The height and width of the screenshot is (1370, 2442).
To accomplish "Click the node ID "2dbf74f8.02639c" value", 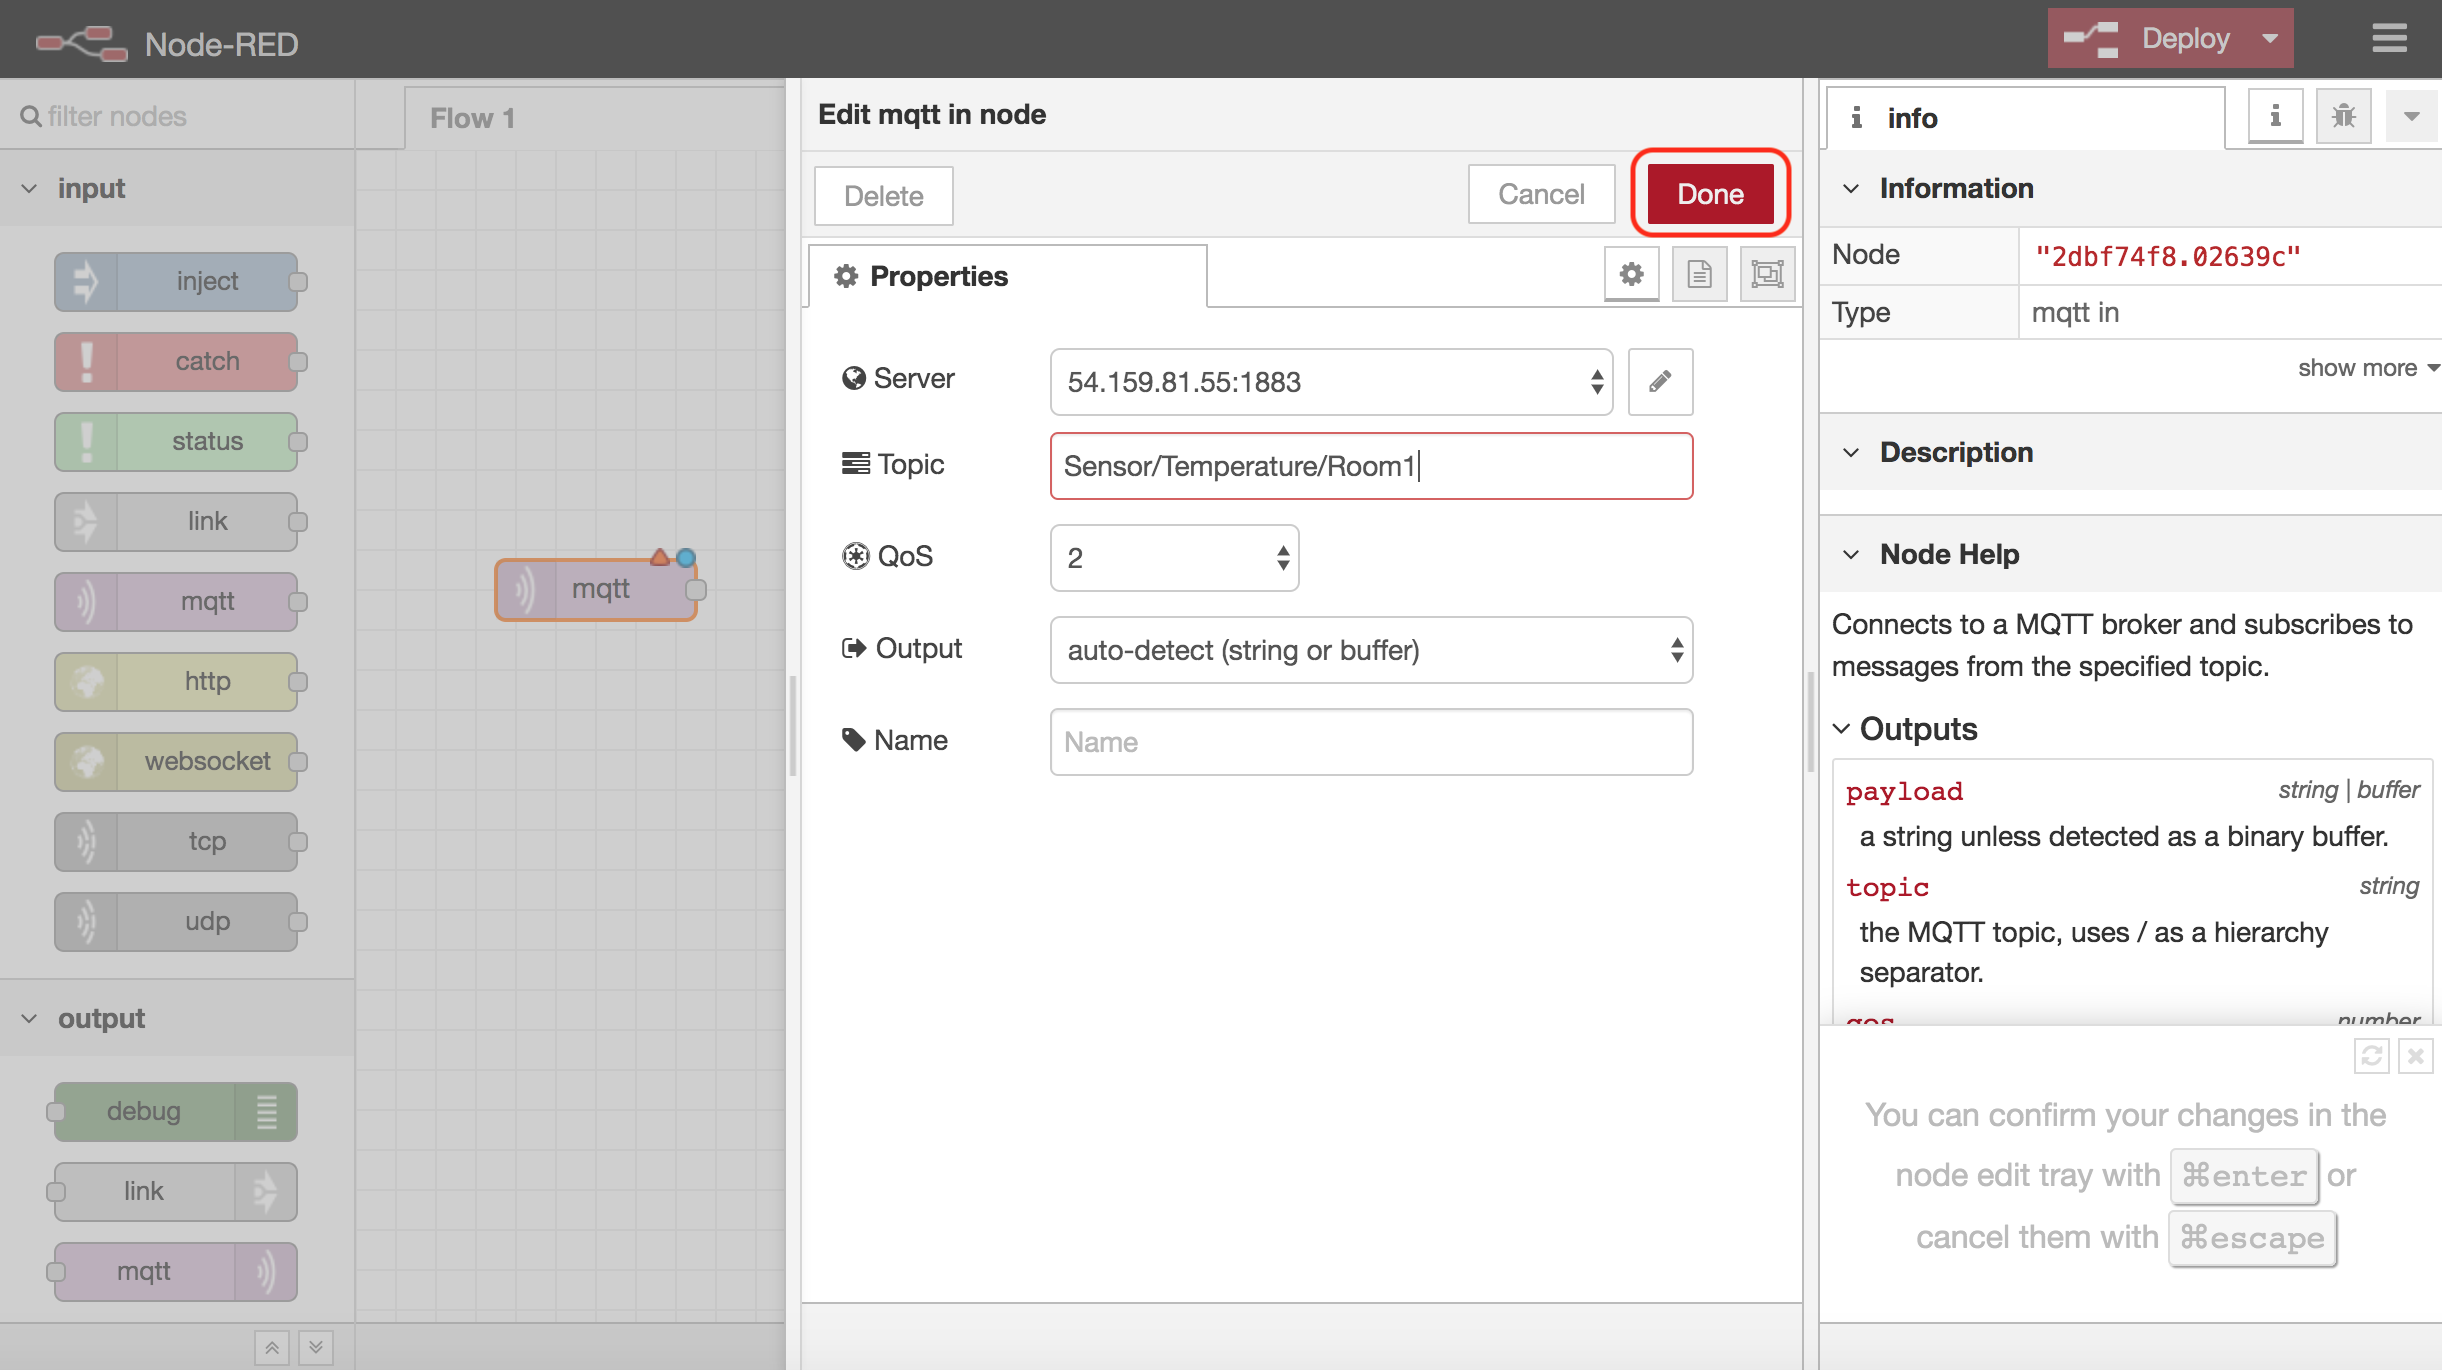I will point(2168,257).
